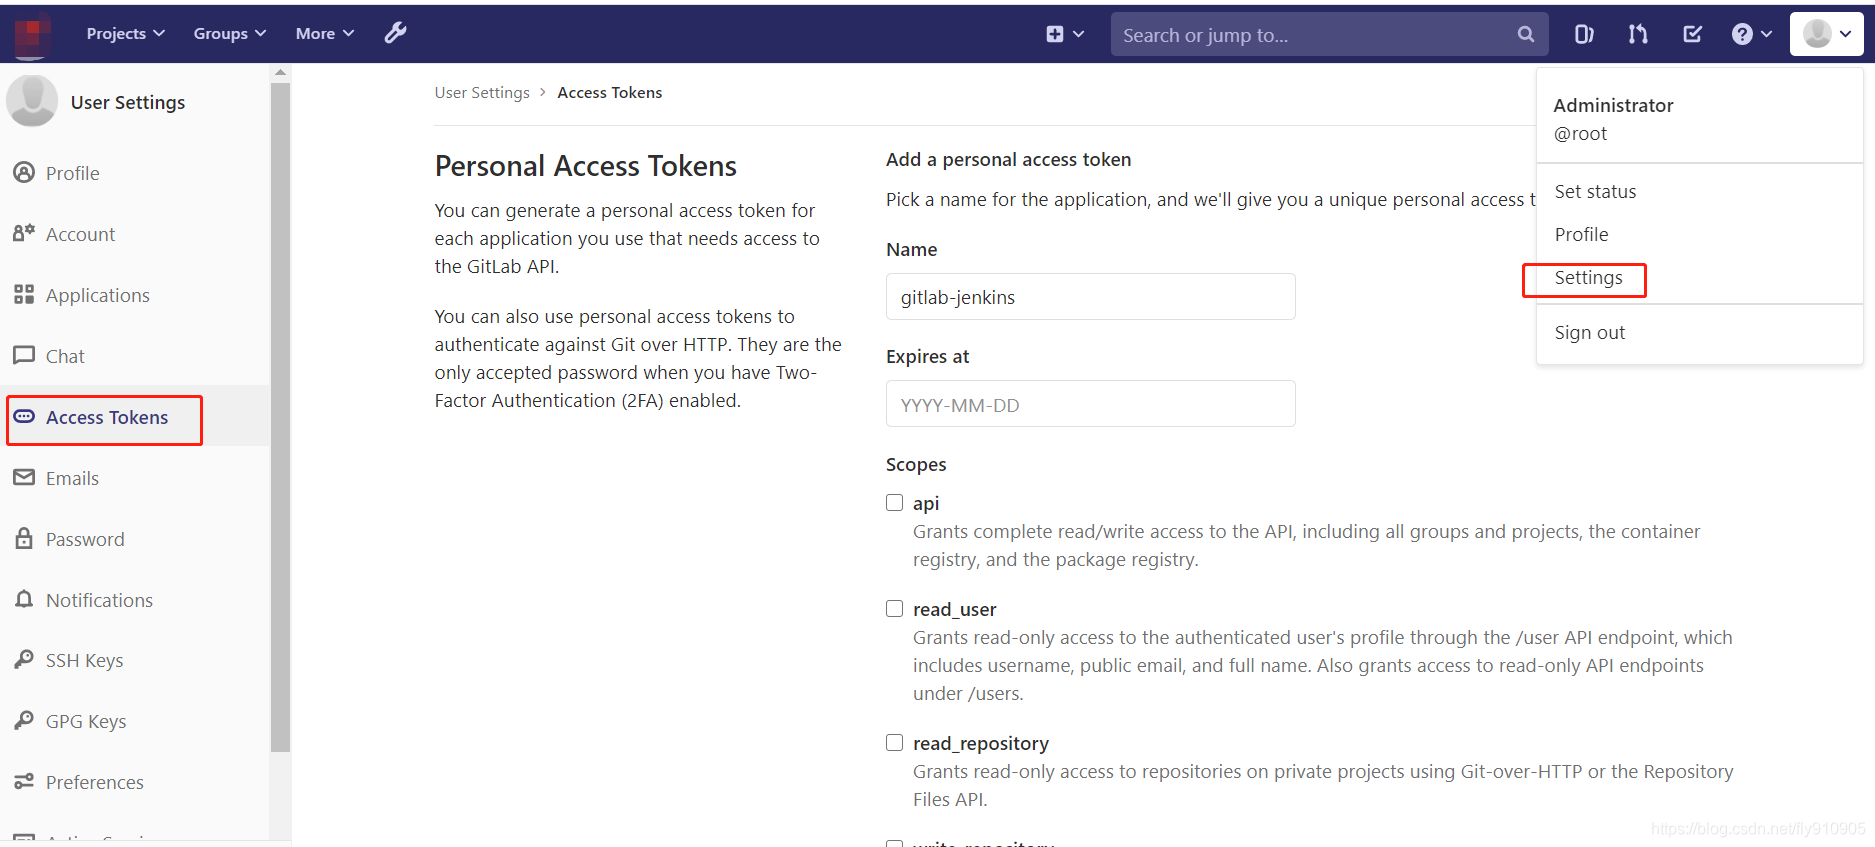Go to Notifications in sidebar
Viewport: 1875px width, 847px height.
[99, 600]
